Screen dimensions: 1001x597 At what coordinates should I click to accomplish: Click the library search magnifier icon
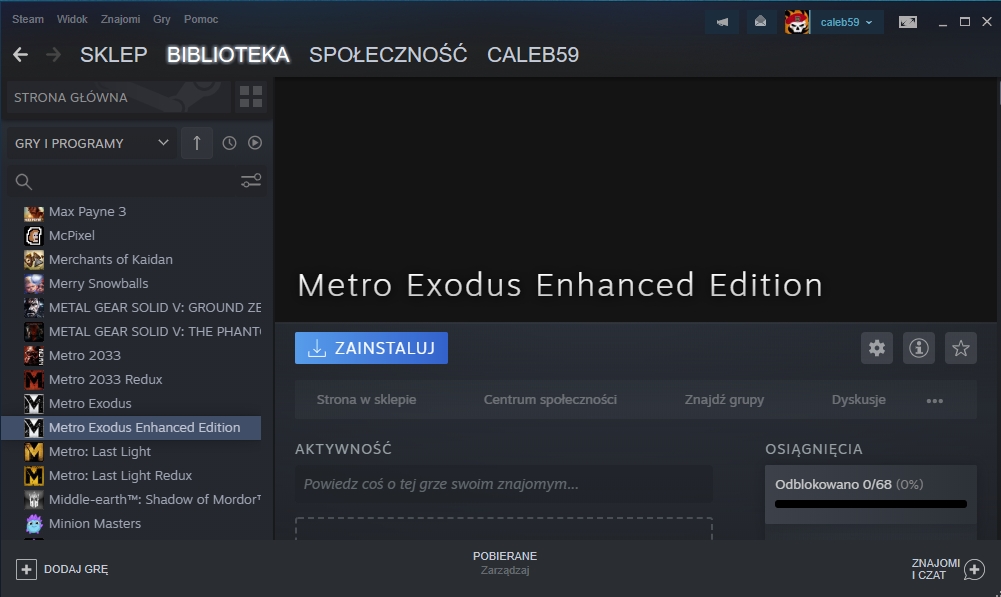(24, 182)
